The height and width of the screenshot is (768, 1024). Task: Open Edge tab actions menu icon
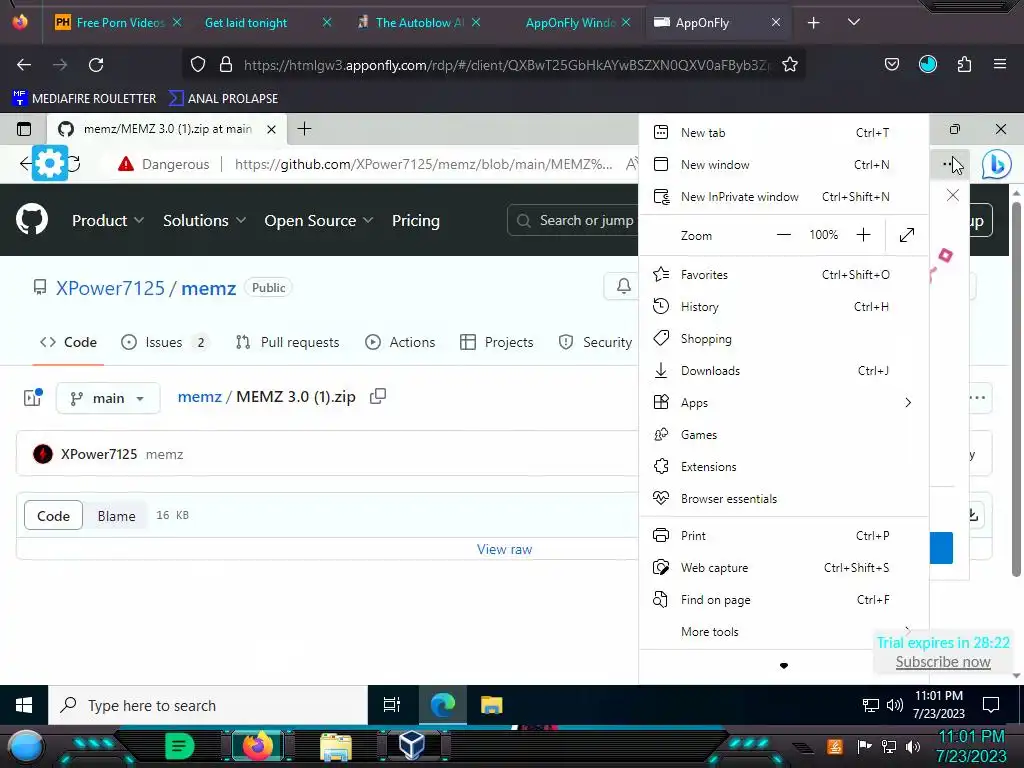[24, 129]
